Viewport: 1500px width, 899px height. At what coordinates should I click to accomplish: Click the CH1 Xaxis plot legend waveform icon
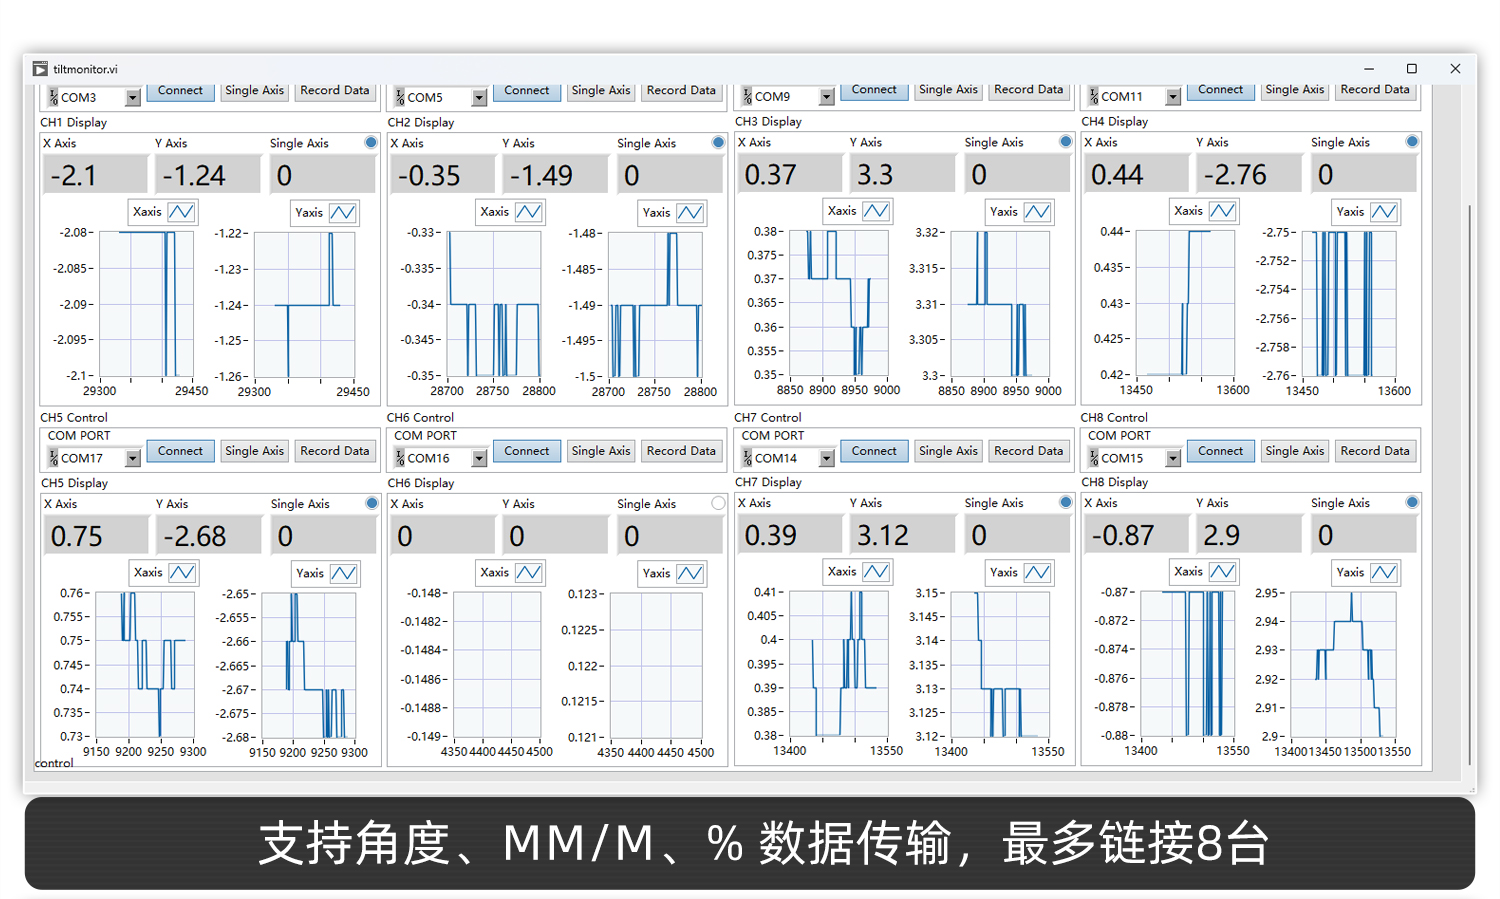[181, 212]
